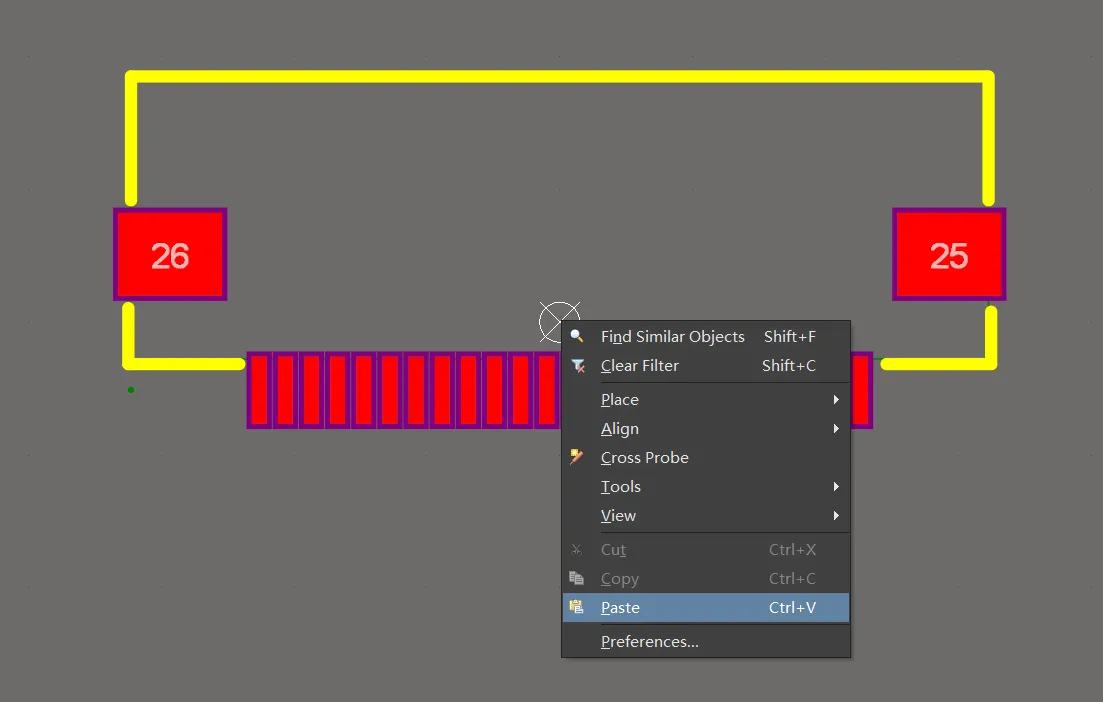Image resolution: width=1103 pixels, height=702 pixels.
Task: Click the View submenu arrow
Action: [836, 516]
